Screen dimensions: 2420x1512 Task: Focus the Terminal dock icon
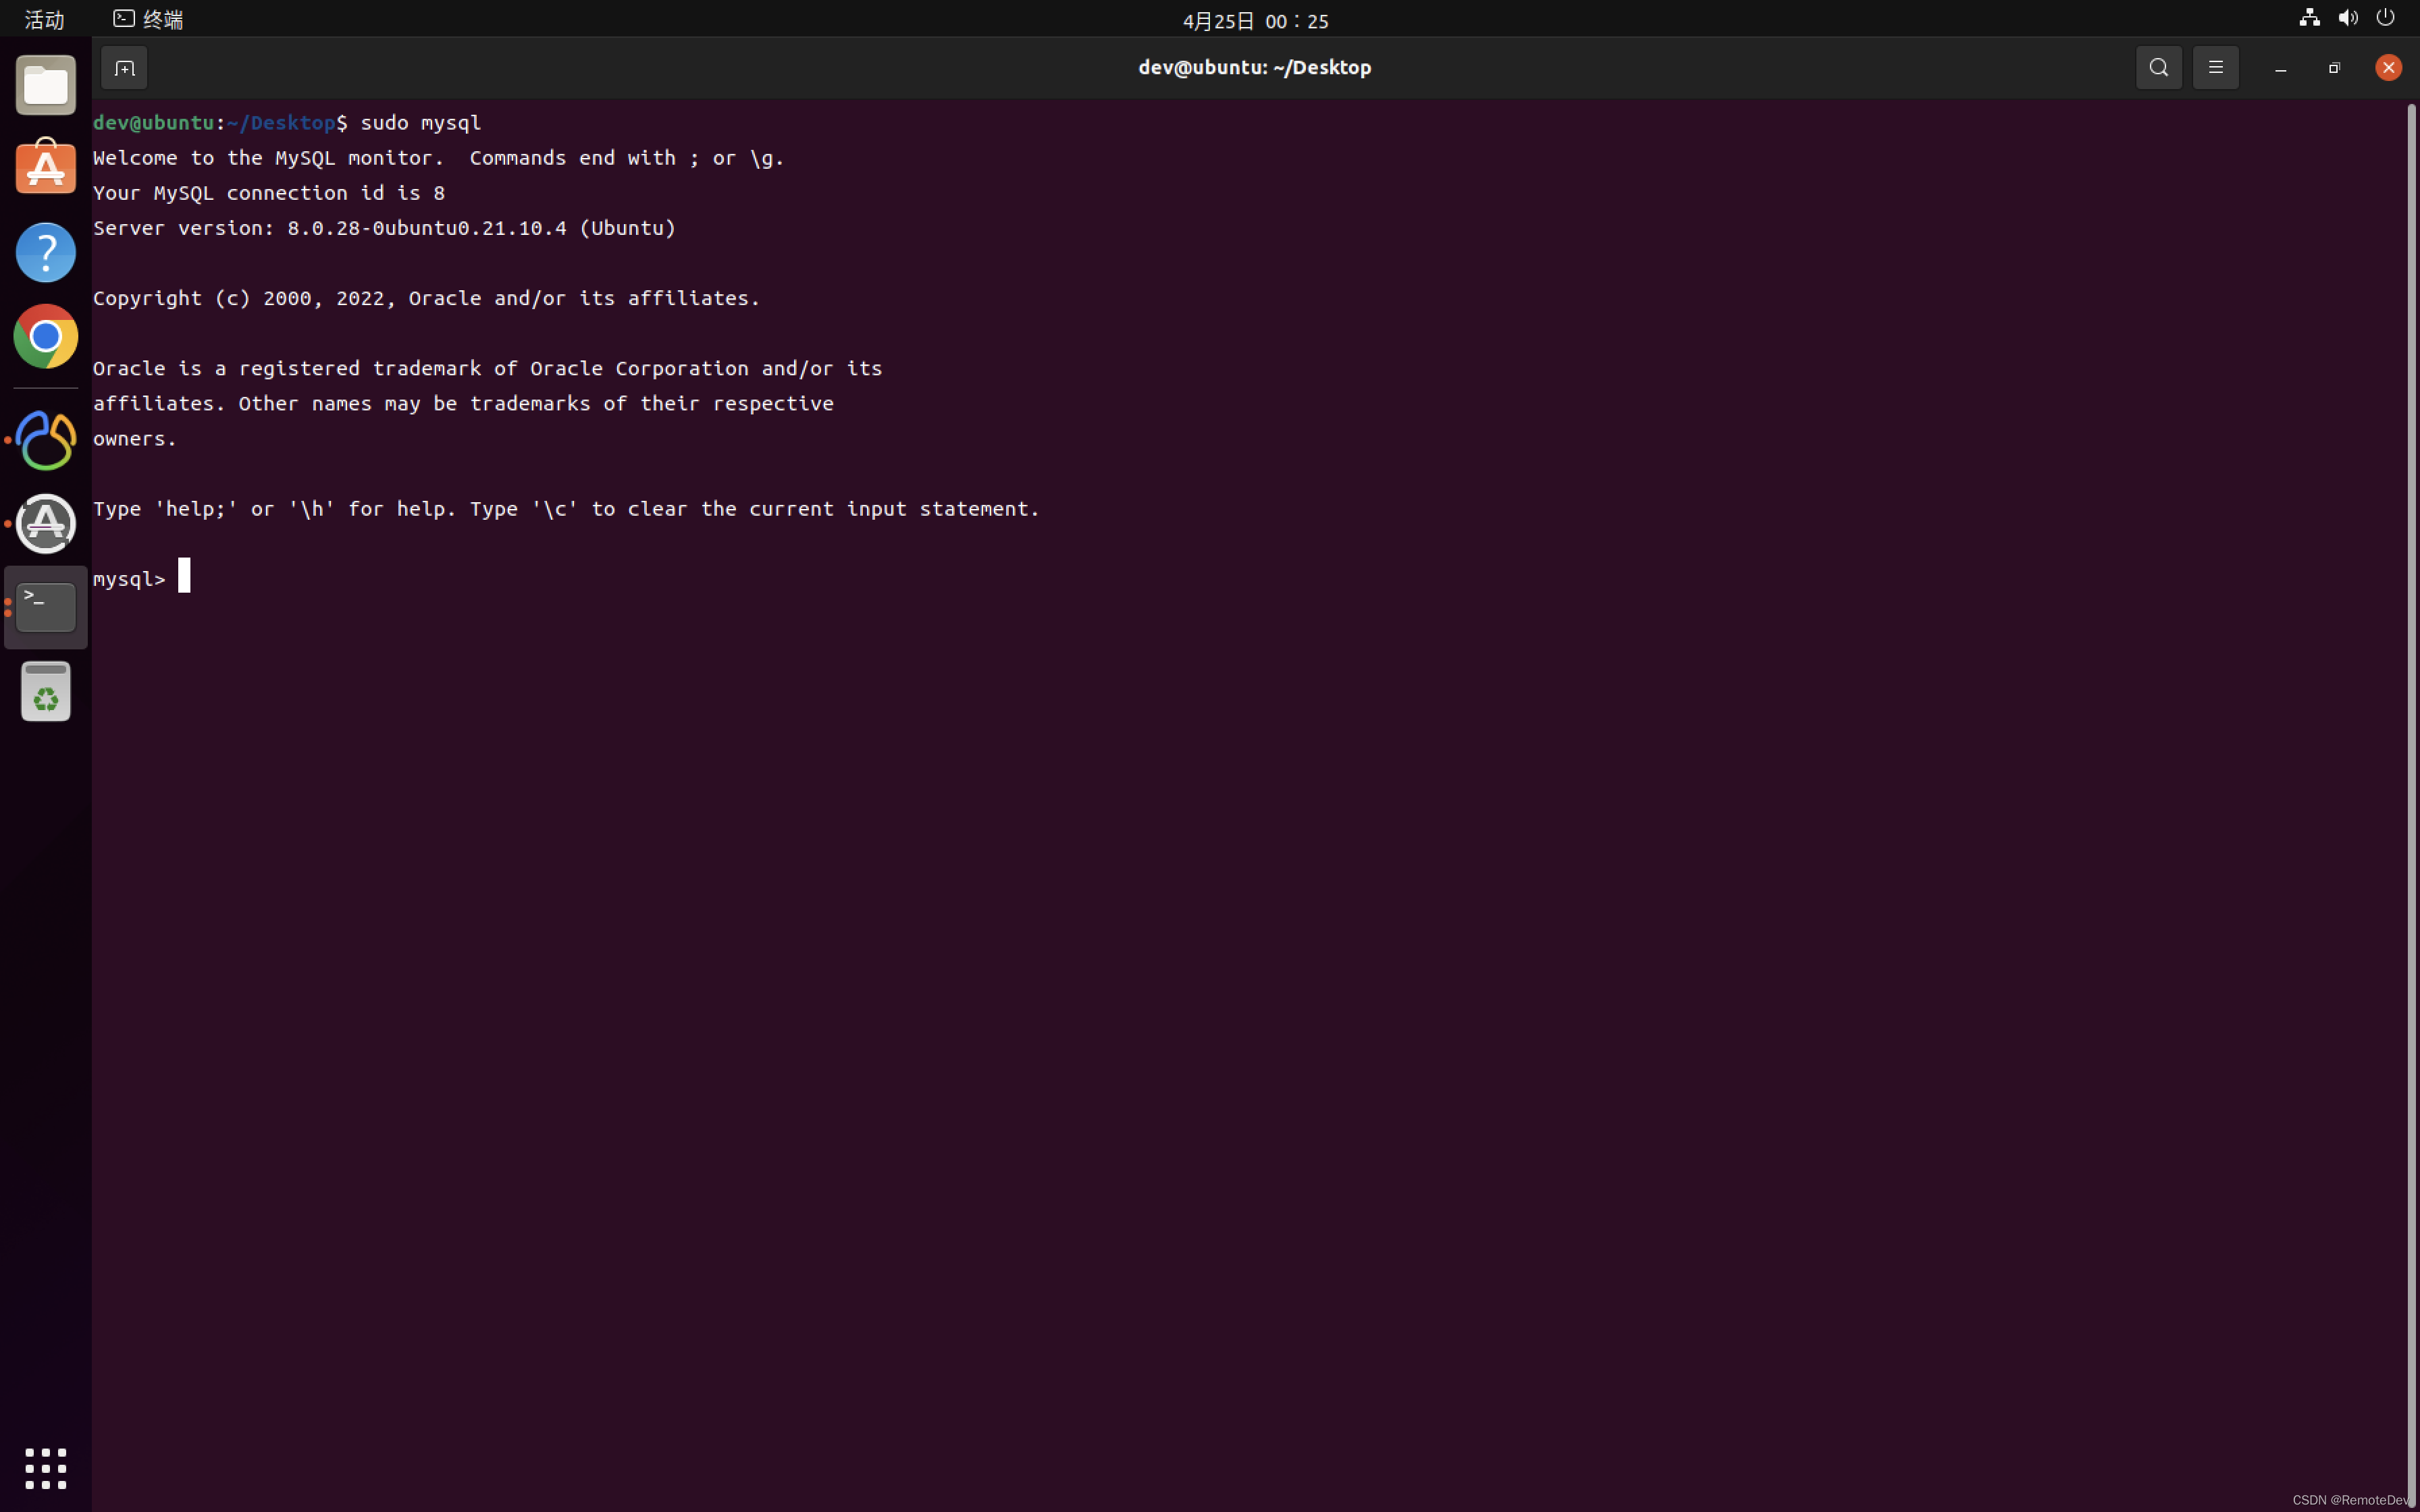pyautogui.click(x=46, y=607)
